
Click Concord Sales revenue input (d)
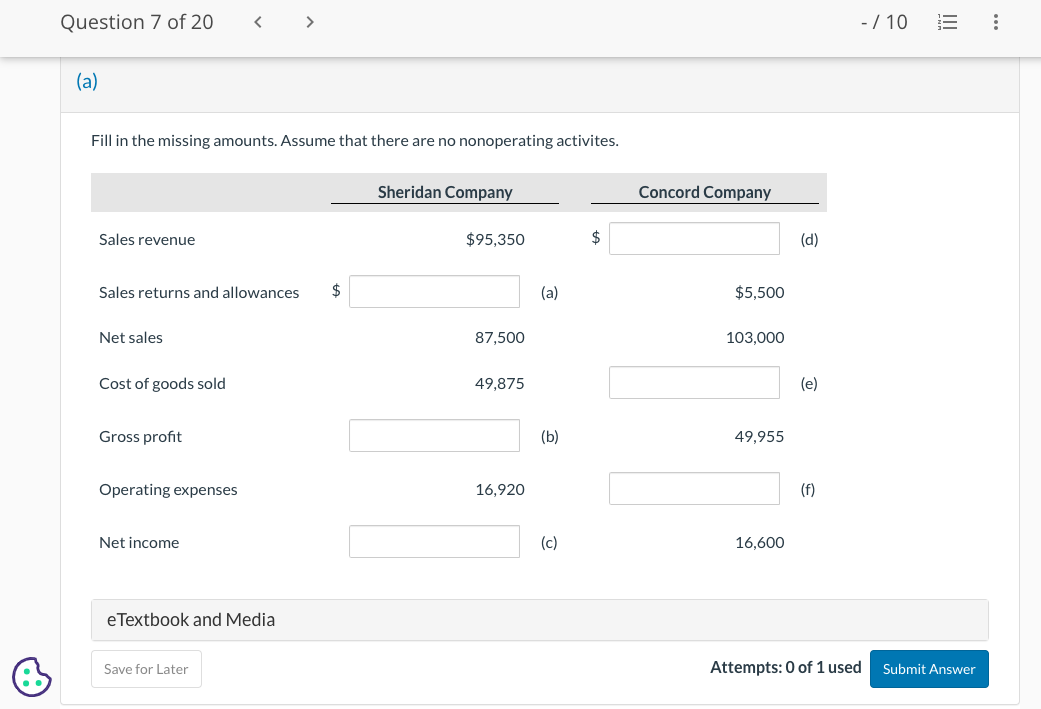tap(694, 238)
